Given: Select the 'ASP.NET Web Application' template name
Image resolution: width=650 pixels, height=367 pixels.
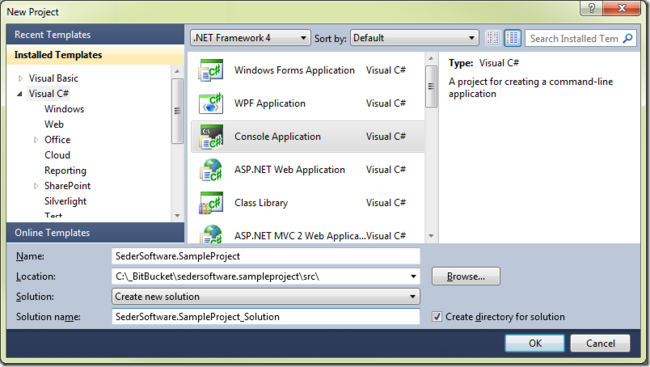Looking at the screenshot, I should (x=289, y=170).
